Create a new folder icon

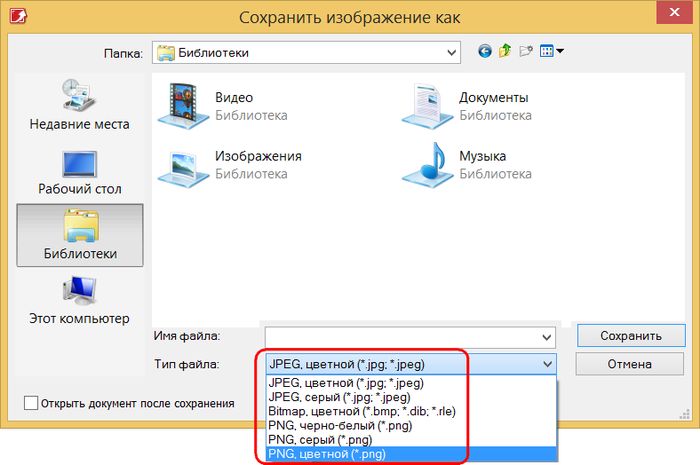(x=526, y=51)
